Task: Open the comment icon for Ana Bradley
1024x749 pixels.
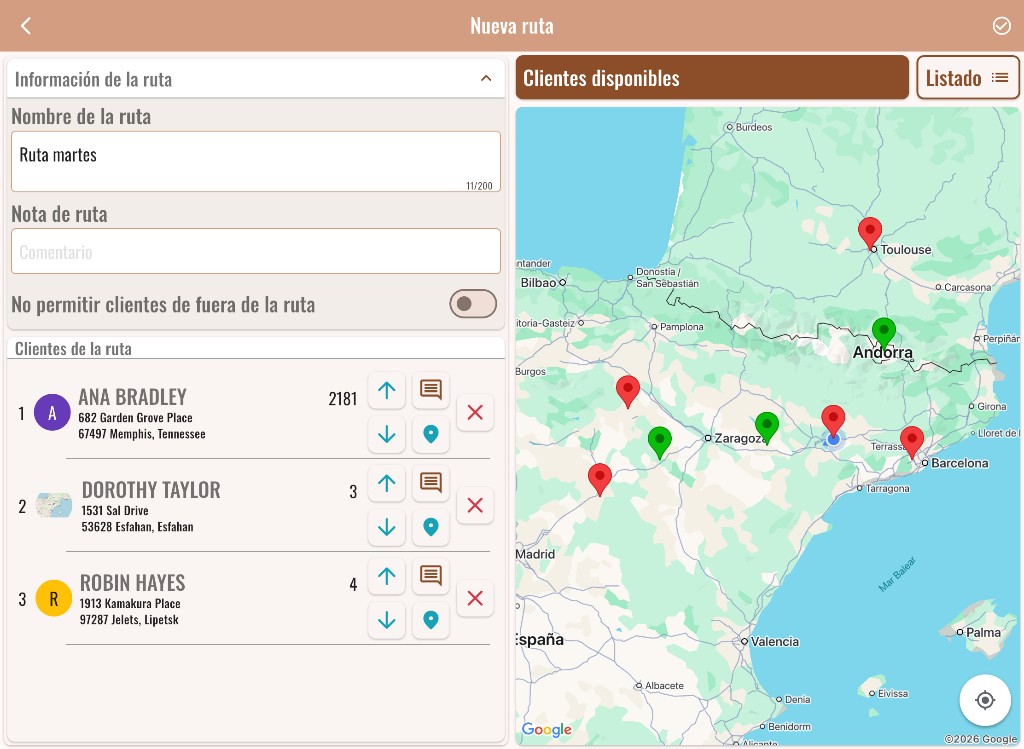Action: 431,390
